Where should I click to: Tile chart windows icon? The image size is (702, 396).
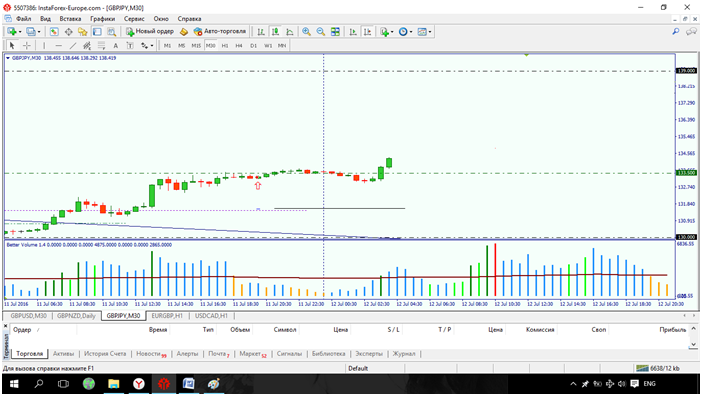point(335,32)
